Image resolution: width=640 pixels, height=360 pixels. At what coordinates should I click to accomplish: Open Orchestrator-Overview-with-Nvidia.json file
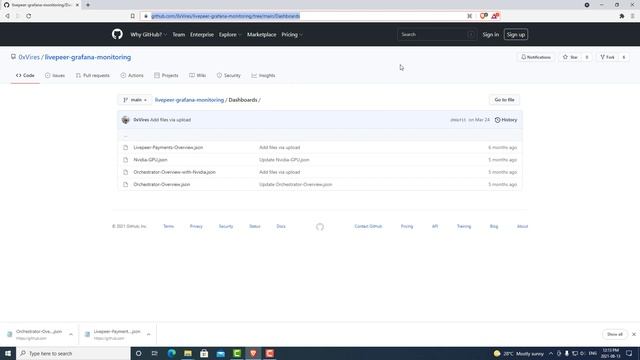pos(174,172)
